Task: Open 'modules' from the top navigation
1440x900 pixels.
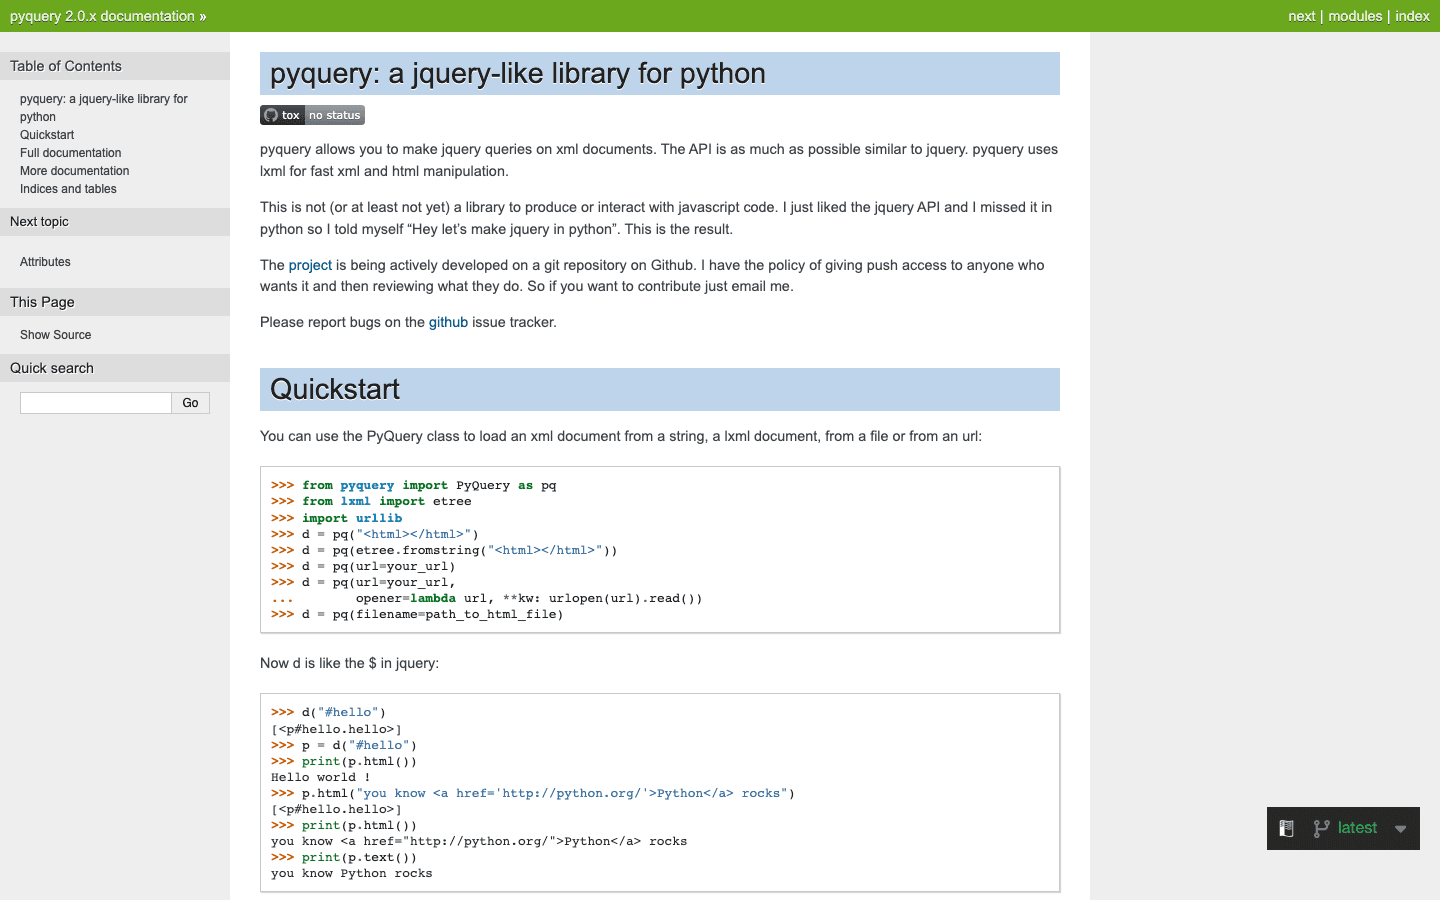Action: tap(1355, 16)
